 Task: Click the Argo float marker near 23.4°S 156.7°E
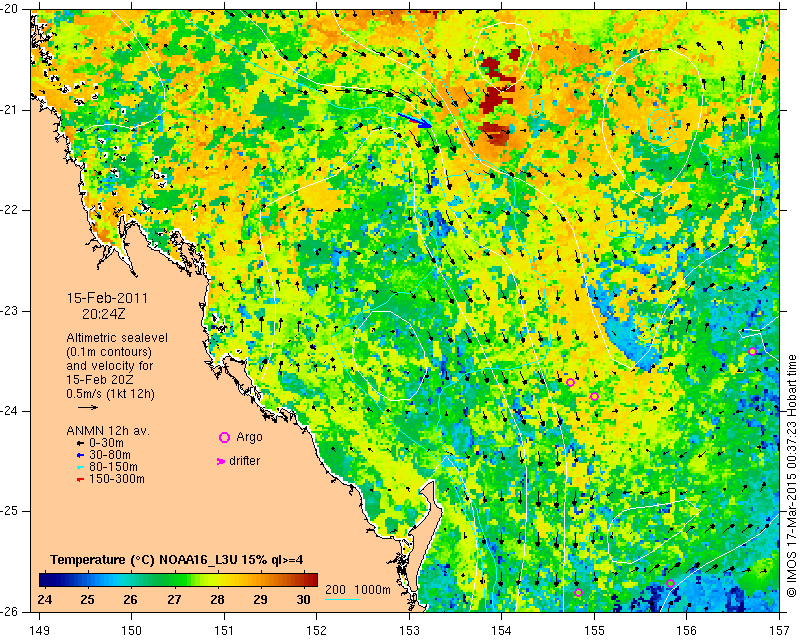pos(752,352)
